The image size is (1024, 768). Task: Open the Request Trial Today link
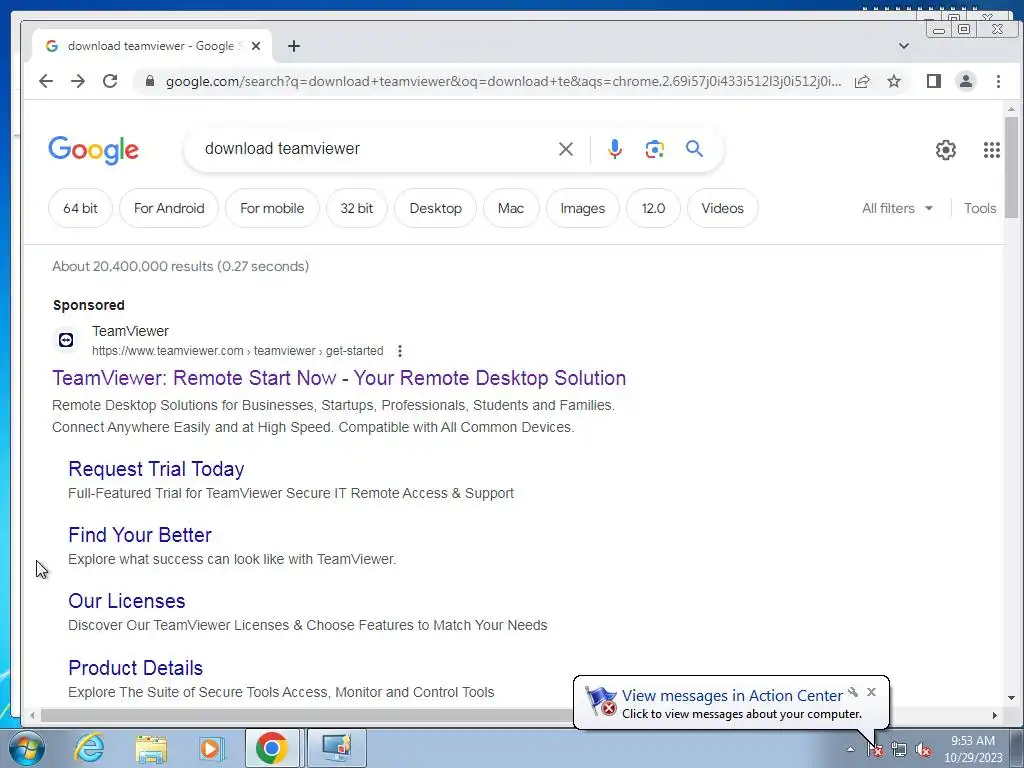(x=156, y=469)
